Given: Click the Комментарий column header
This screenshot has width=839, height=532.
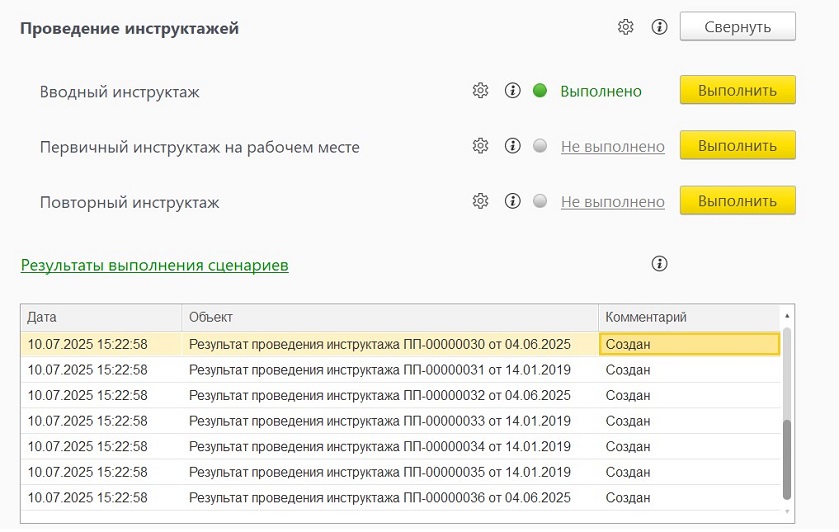Looking at the screenshot, I should [690, 317].
